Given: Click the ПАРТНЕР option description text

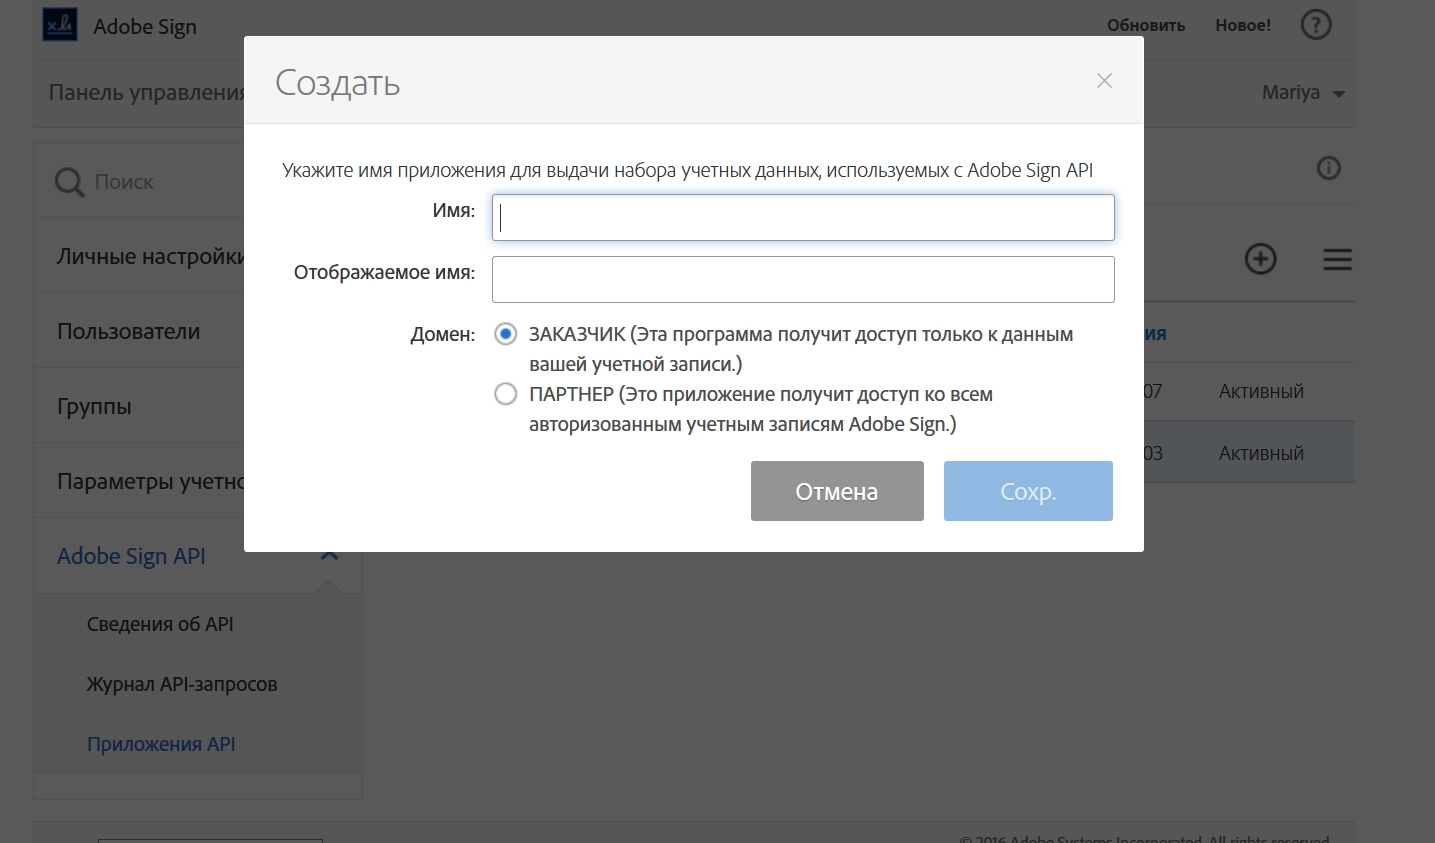Looking at the screenshot, I should [x=761, y=409].
